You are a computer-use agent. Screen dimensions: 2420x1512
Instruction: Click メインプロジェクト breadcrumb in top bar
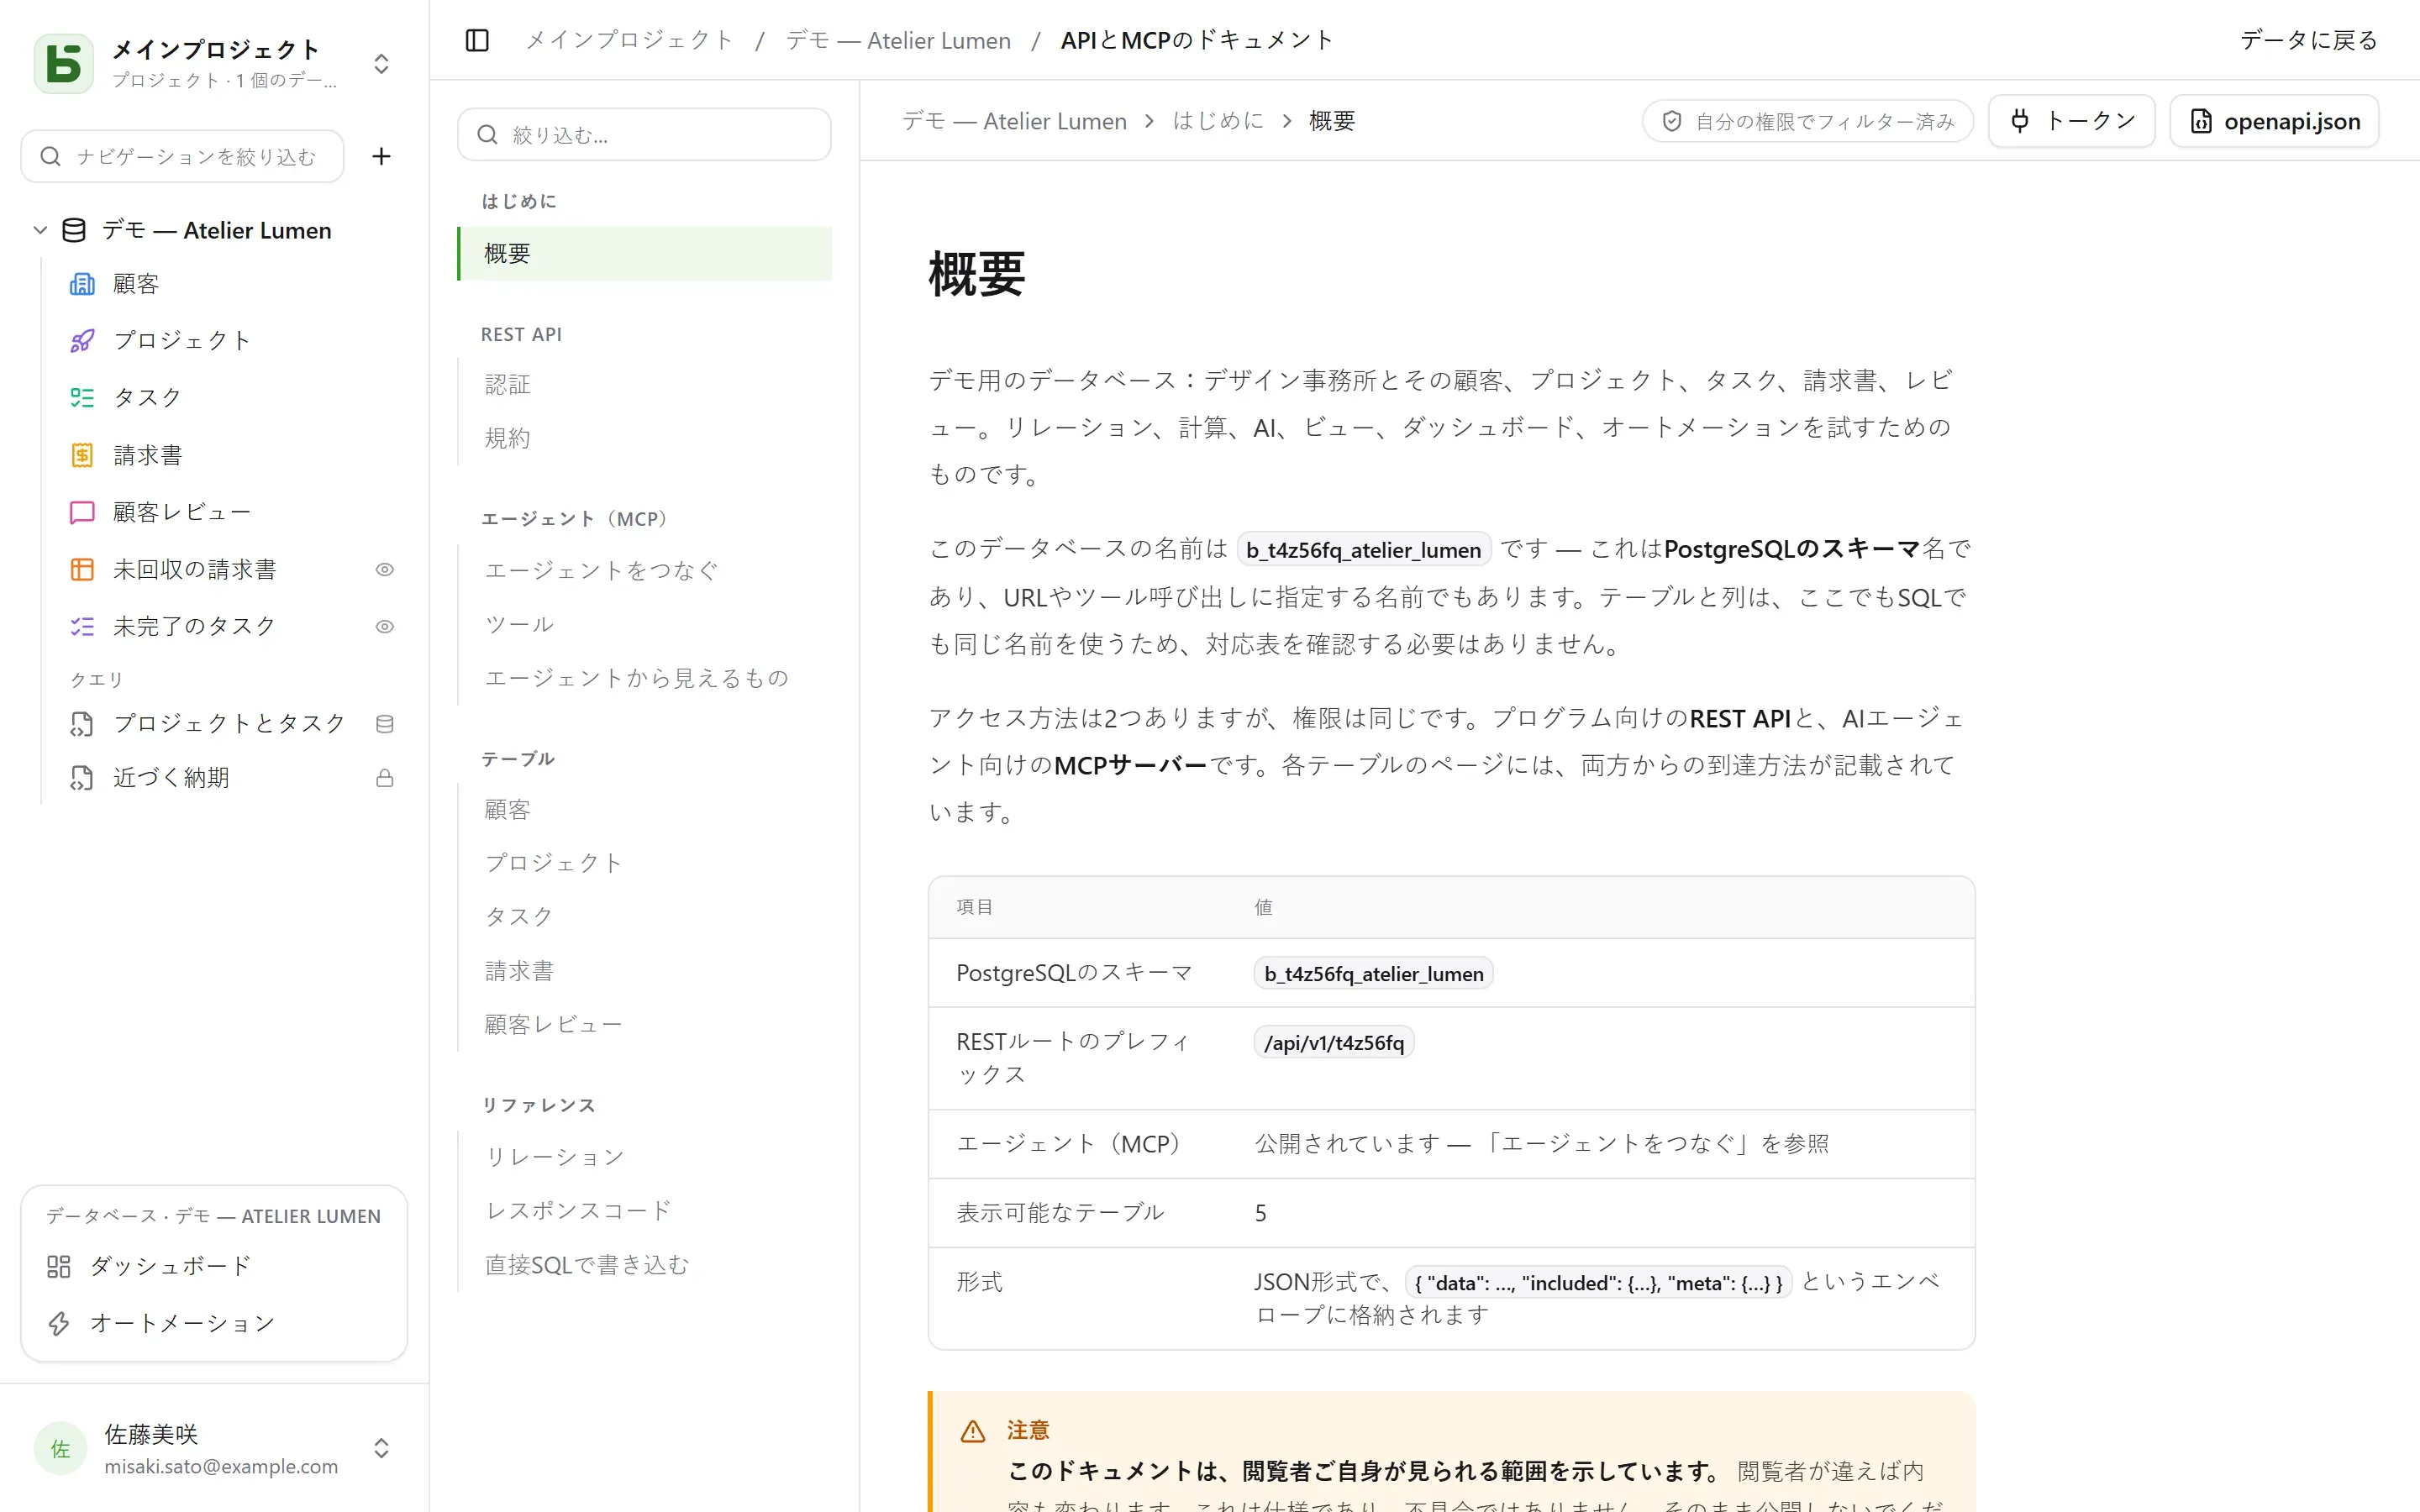point(630,40)
